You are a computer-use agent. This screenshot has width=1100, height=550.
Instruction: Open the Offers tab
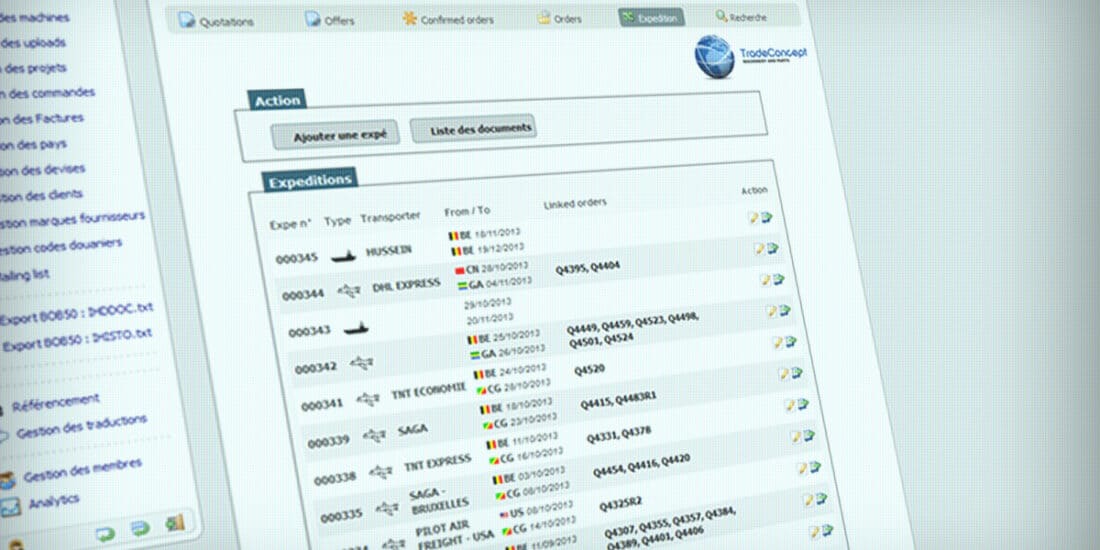click(x=329, y=20)
